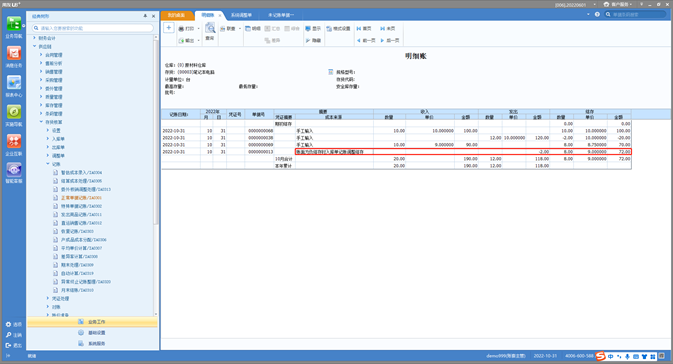Image resolution: width=673 pixels, height=364 pixels.
Task: Open the 业务导航 sidebar icon
Action: 14,24
